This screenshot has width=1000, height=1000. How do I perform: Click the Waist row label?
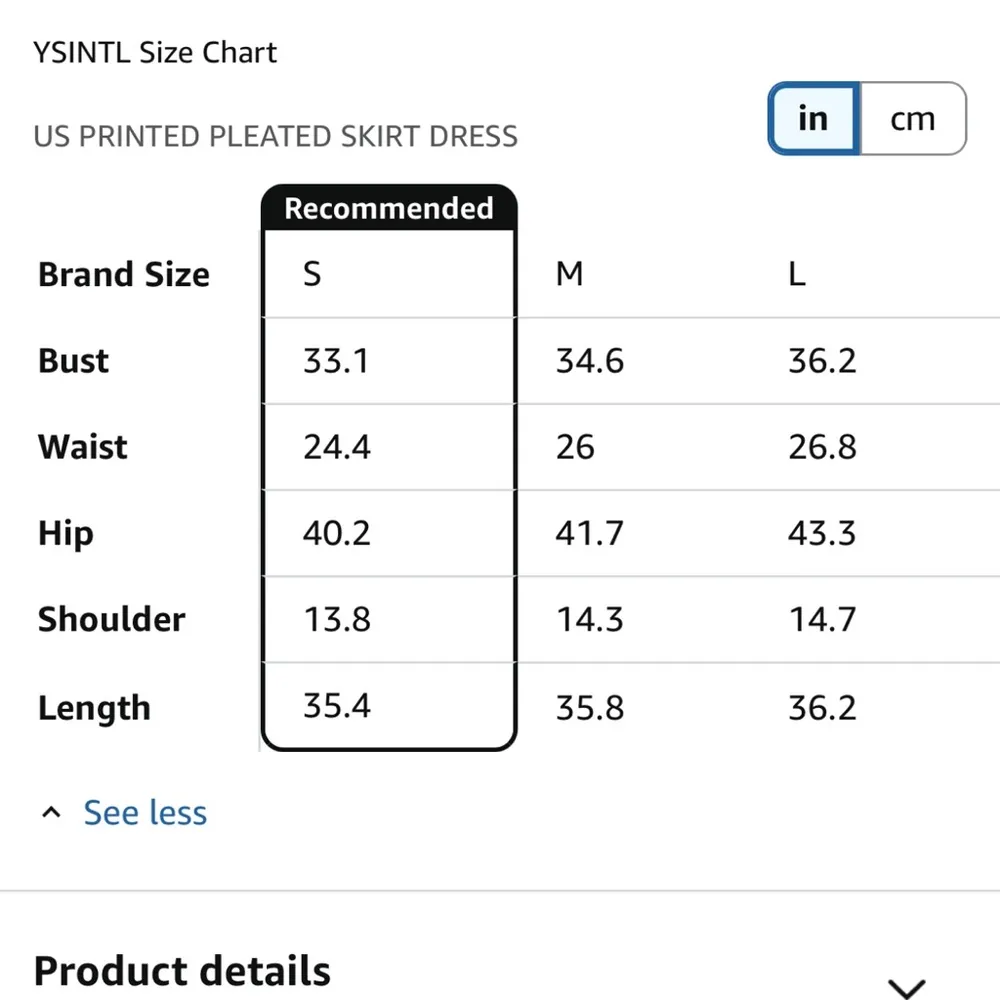click(x=82, y=447)
